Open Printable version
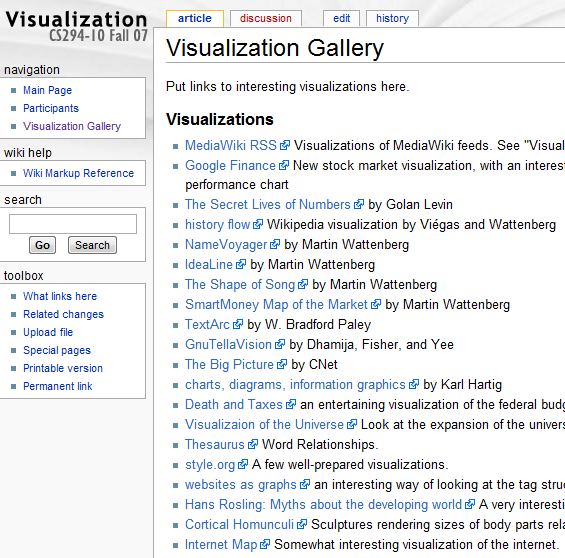565x558 pixels. click(63, 368)
